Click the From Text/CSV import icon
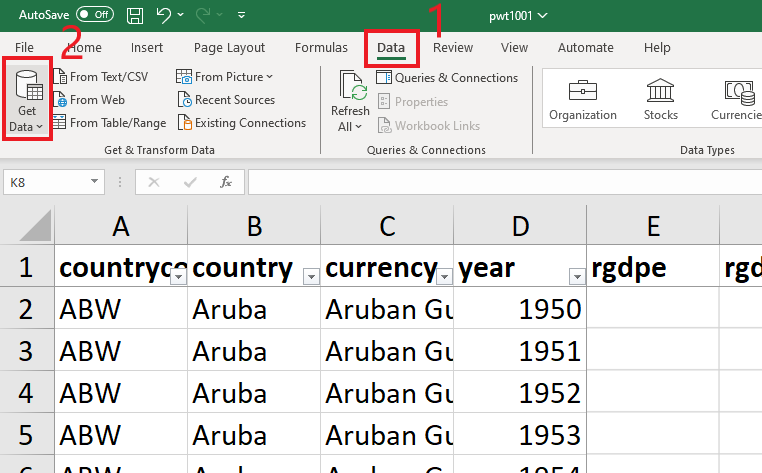 [x=60, y=77]
